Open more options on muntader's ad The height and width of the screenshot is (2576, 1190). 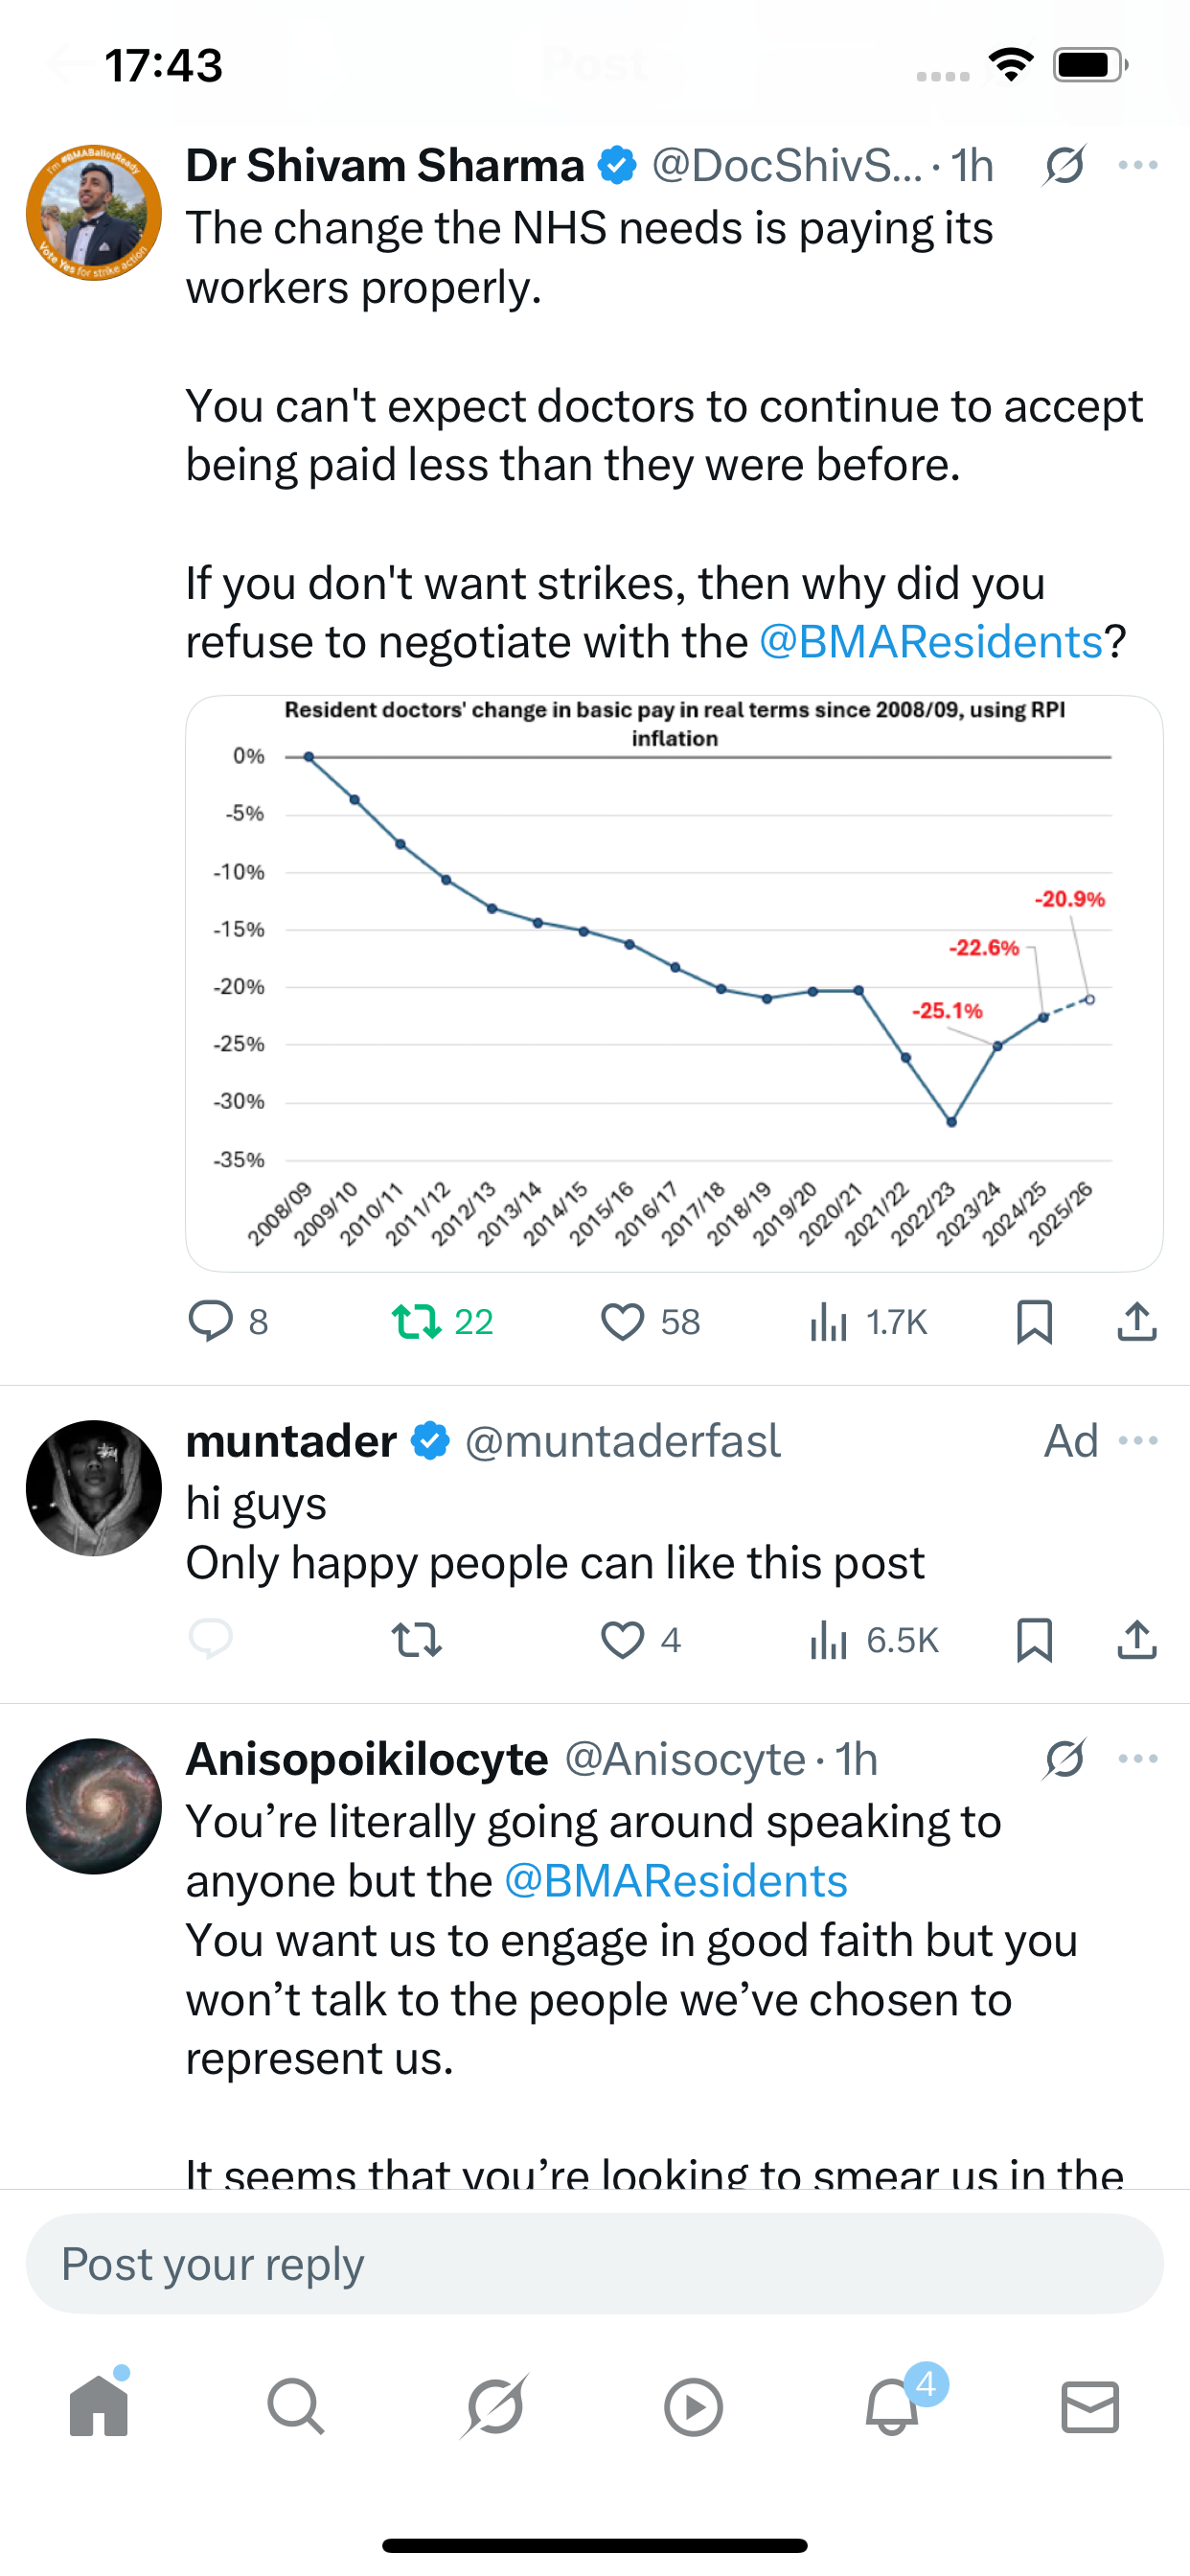pos(1138,1440)
